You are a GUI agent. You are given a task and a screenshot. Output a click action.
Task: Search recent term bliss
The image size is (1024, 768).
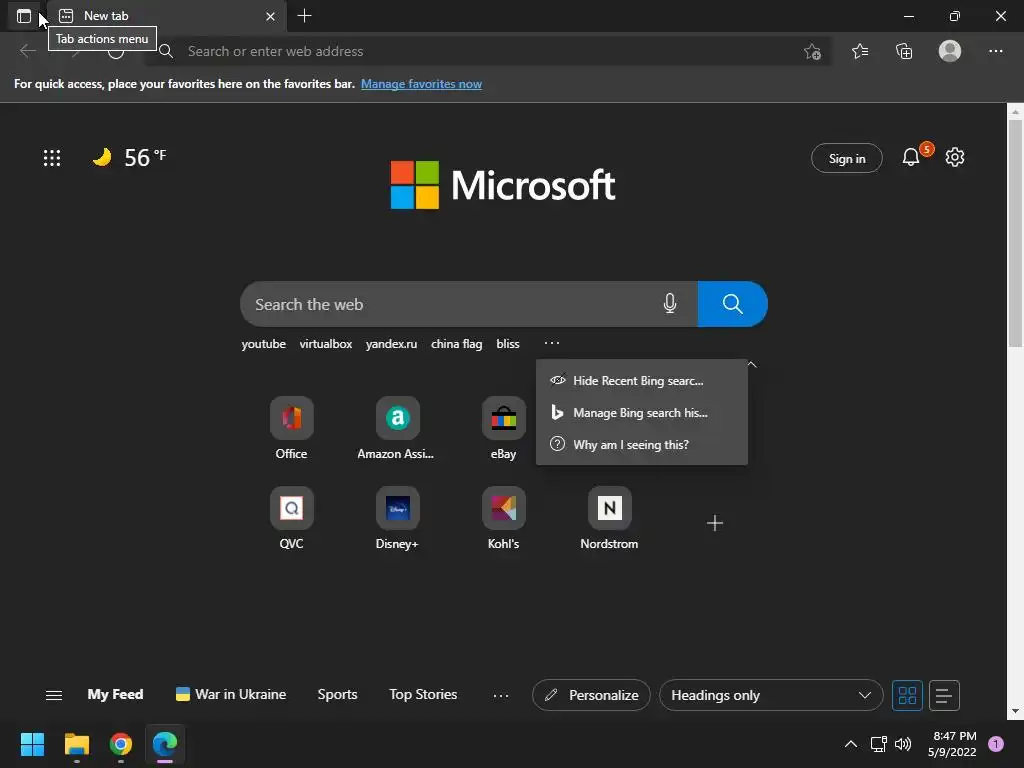(508, 344)
